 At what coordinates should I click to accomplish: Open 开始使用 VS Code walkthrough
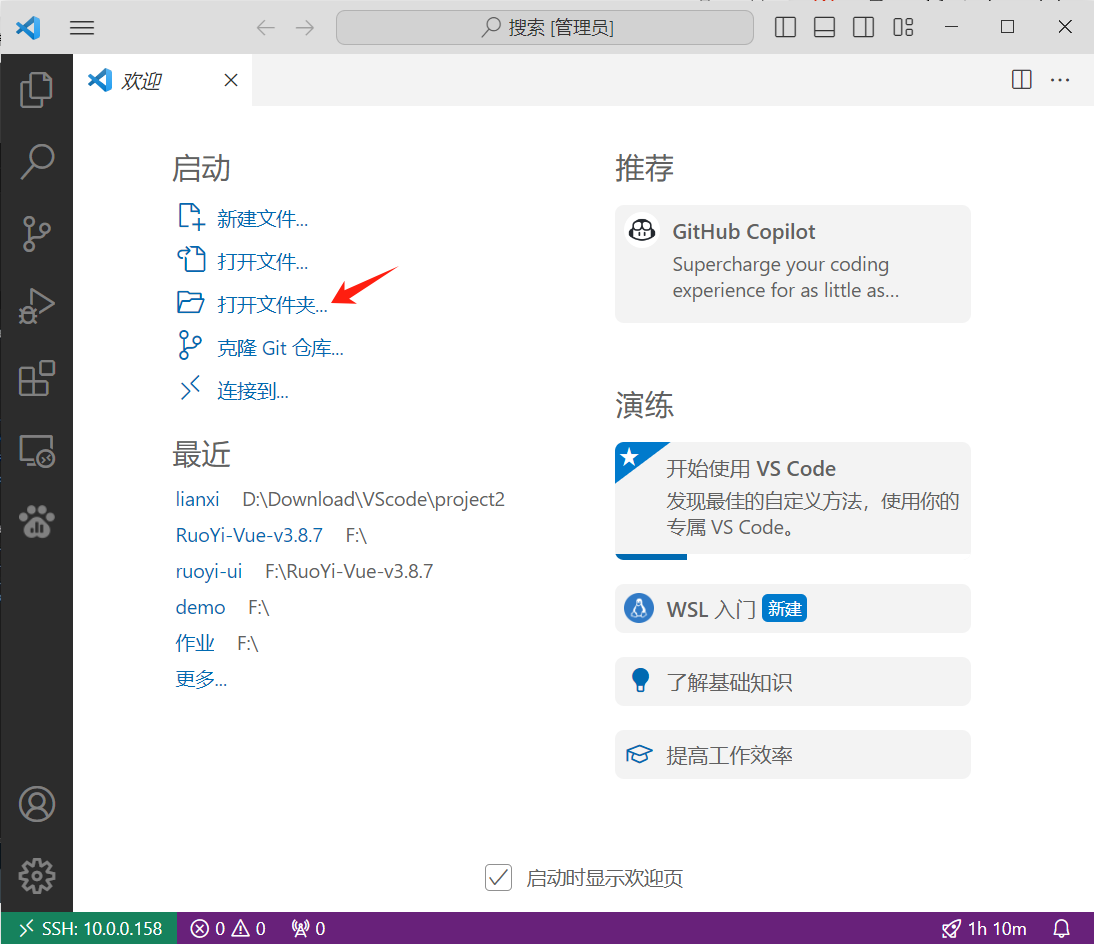[x=793, y=500]
